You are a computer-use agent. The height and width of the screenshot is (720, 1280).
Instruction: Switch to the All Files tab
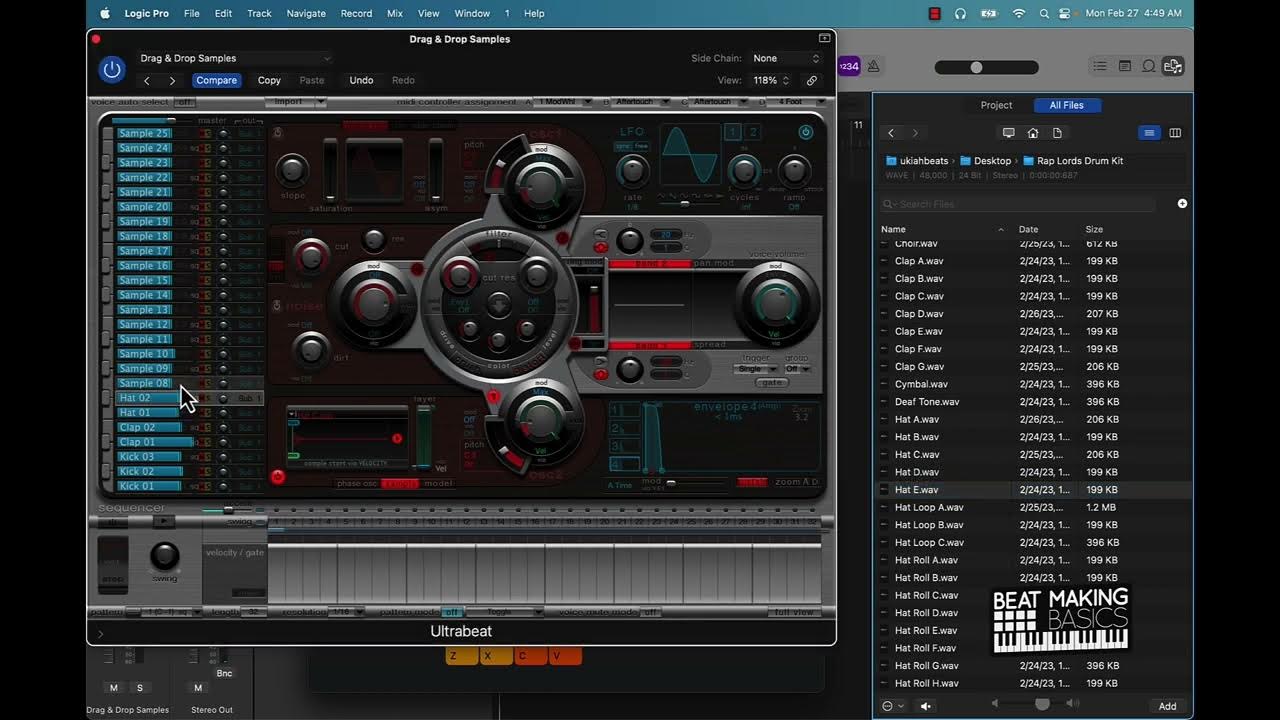click(1066, 105)
